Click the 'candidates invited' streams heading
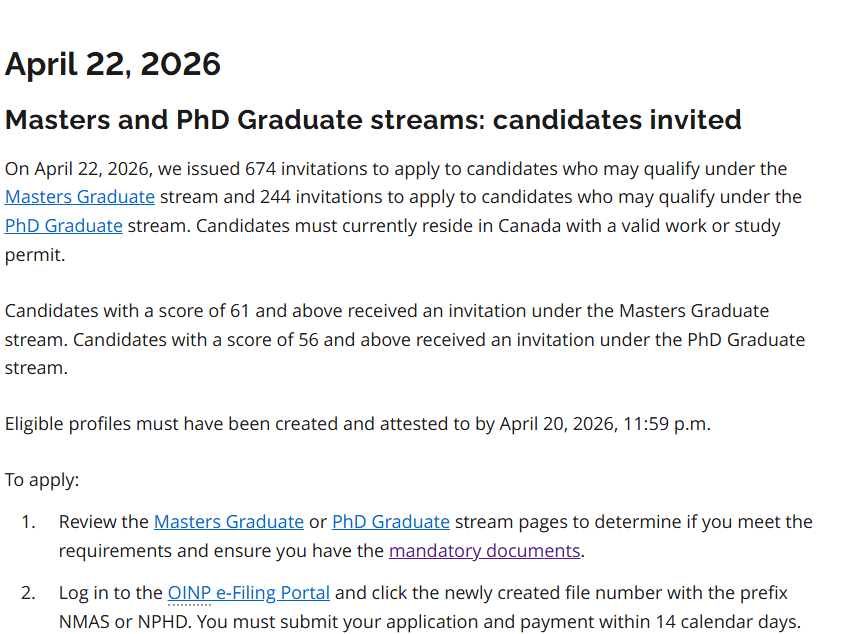 coord(373,120)
